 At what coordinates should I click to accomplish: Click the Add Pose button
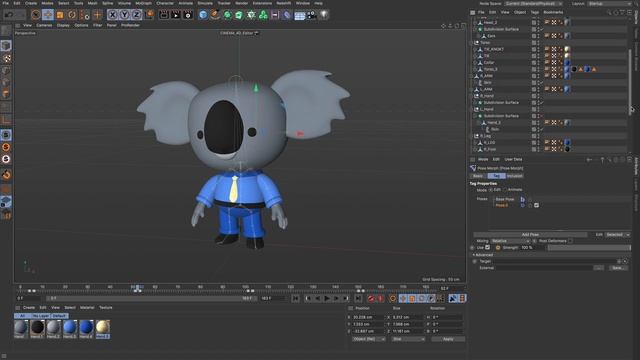pyautogui.click(x=530, y=235)
